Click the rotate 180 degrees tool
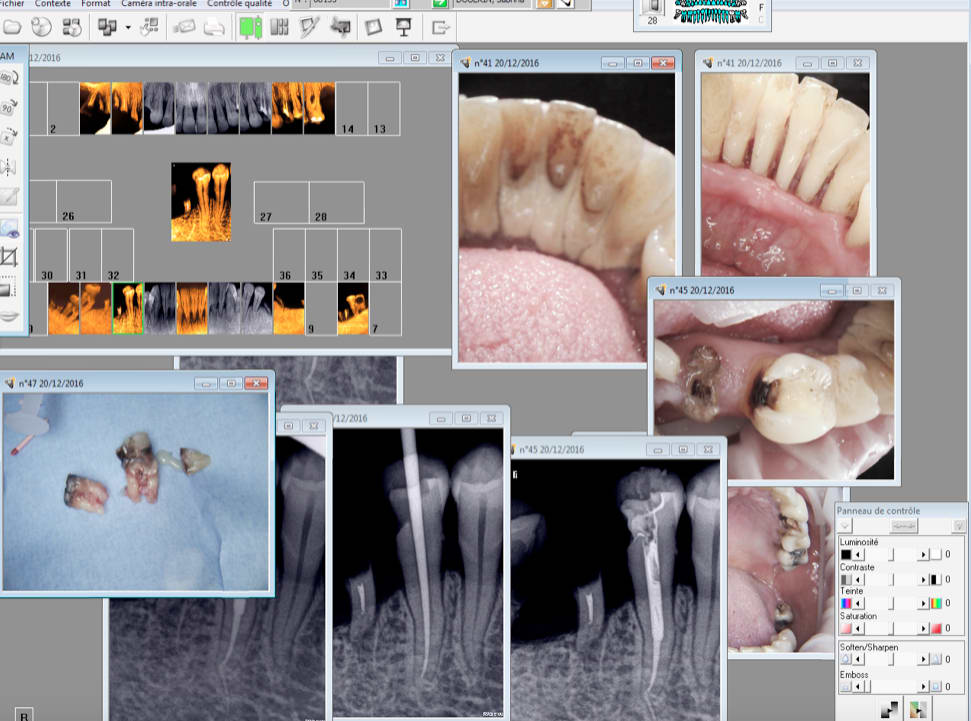 pos(8,78)
